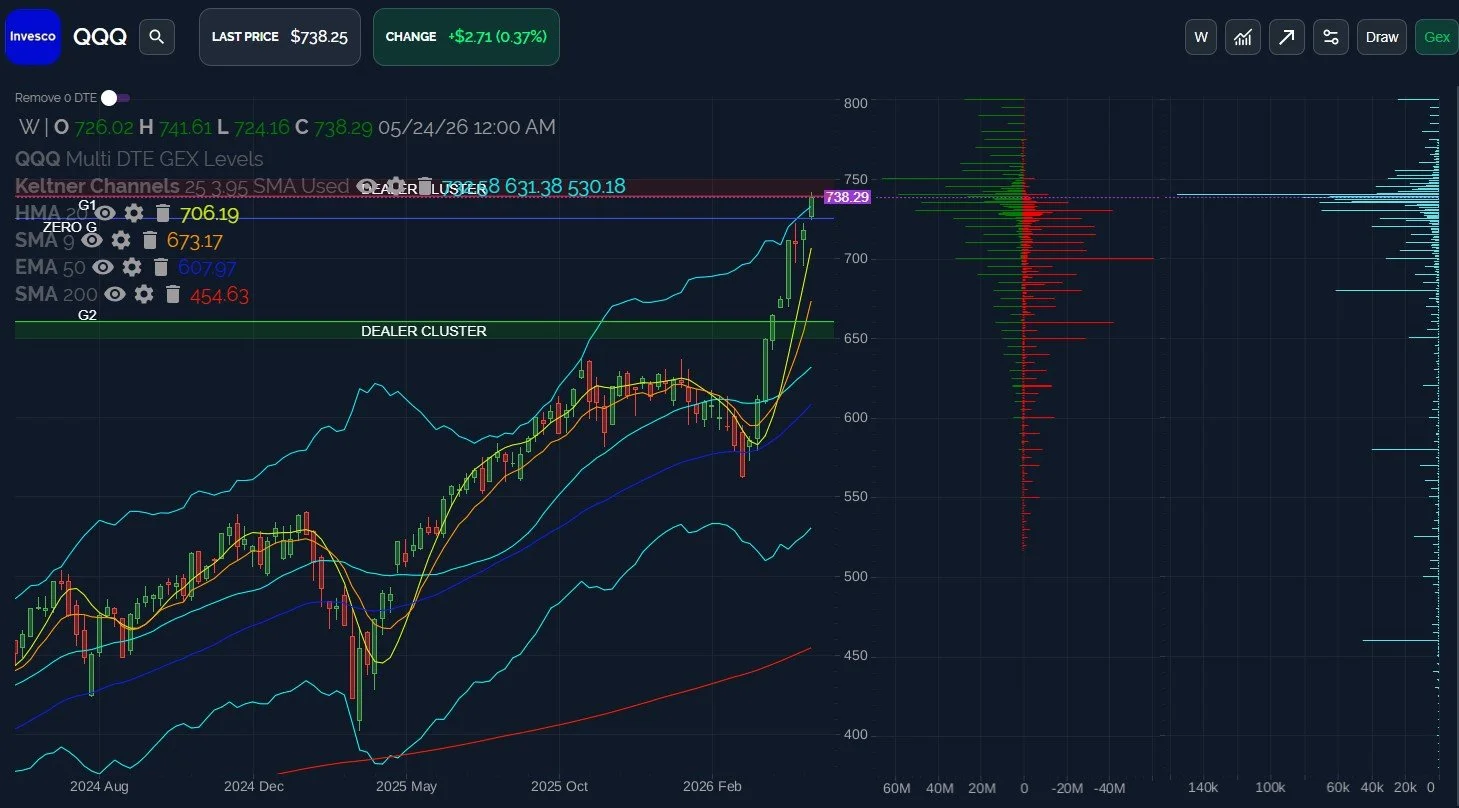Click the Invesco logo badge
The width and height of the screenshot is (1459, 808).
click(x=33, y=37)
